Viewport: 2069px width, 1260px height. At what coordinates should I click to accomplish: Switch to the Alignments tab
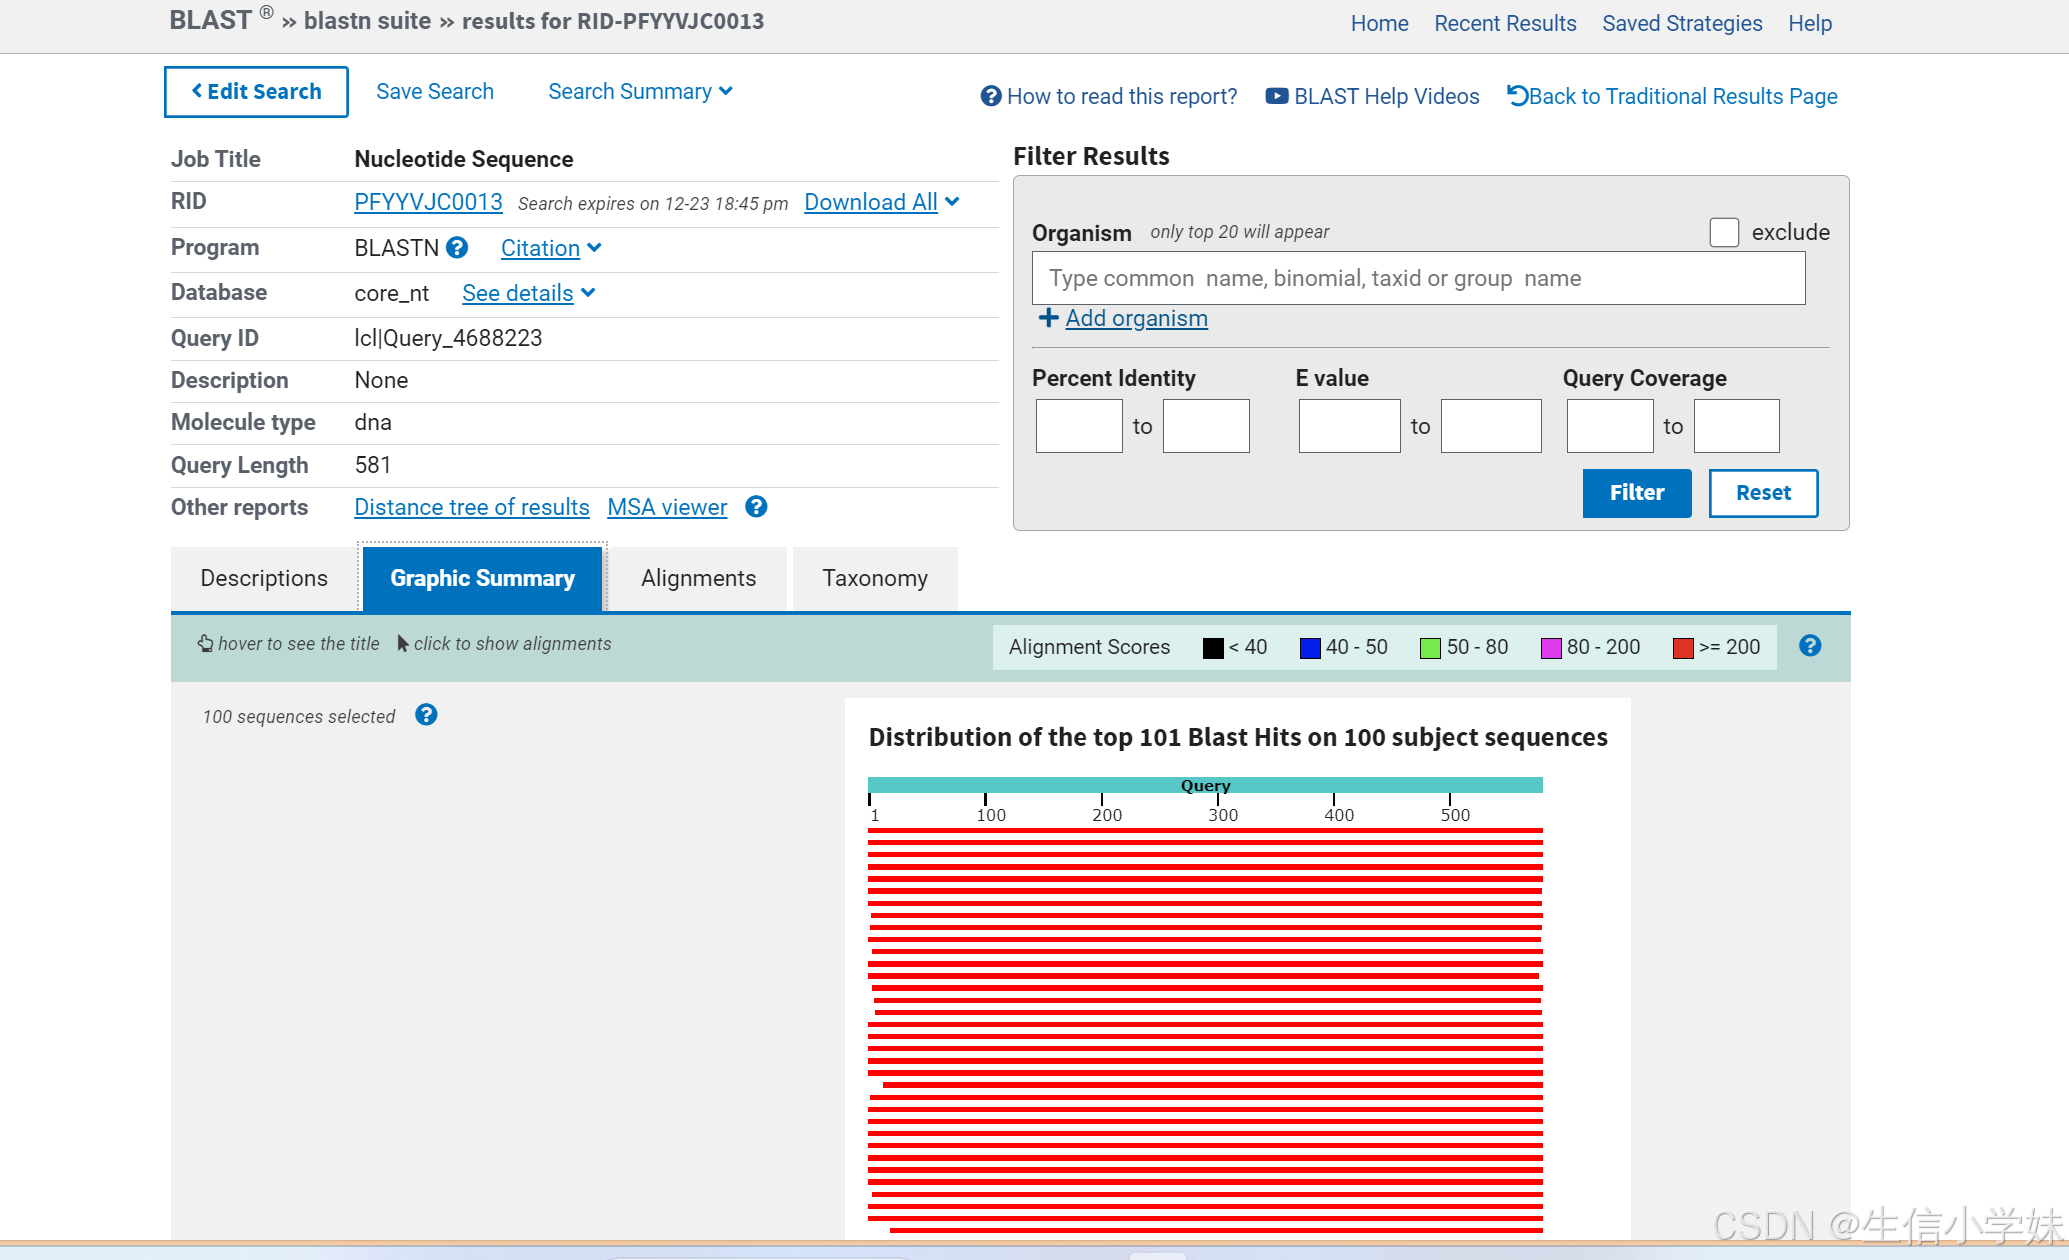pos(698,578)
